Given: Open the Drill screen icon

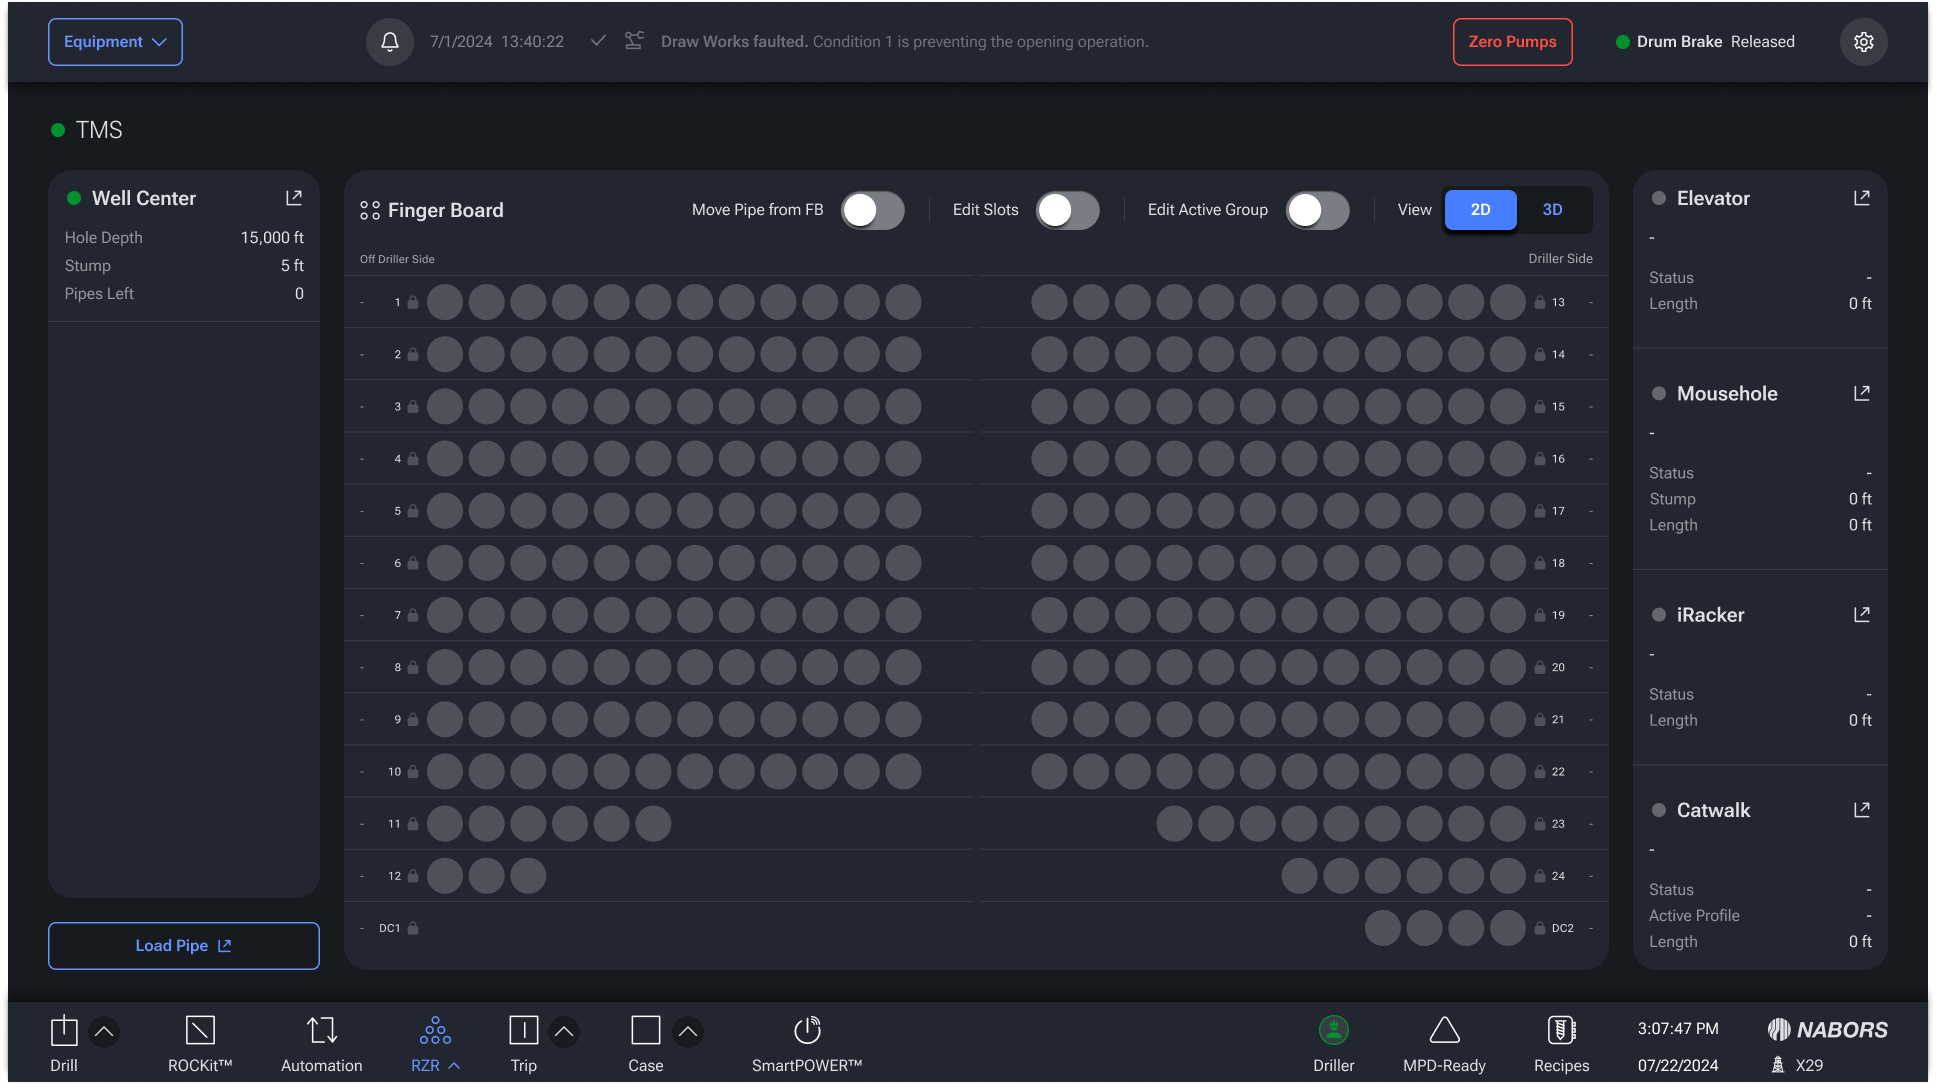Looking at the screenshot, I should [64, 1030].
